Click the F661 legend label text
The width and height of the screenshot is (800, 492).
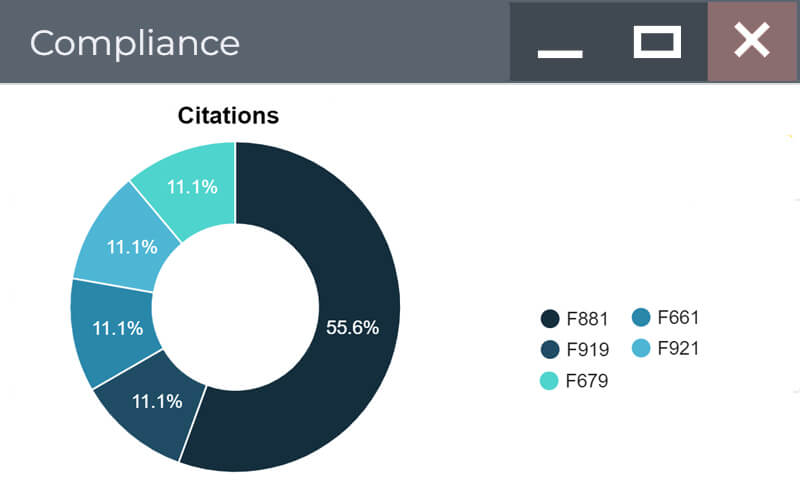(x=678, y=318)
